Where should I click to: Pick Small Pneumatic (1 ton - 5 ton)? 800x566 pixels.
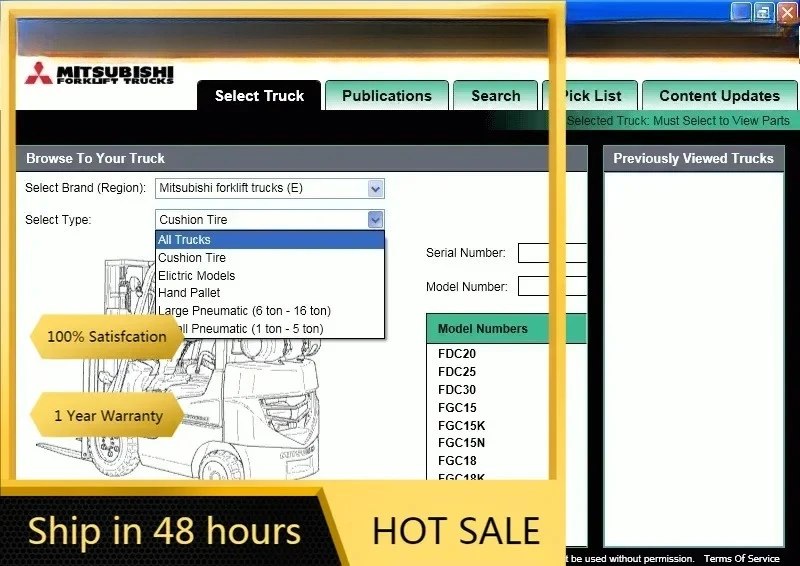point(270,328)
